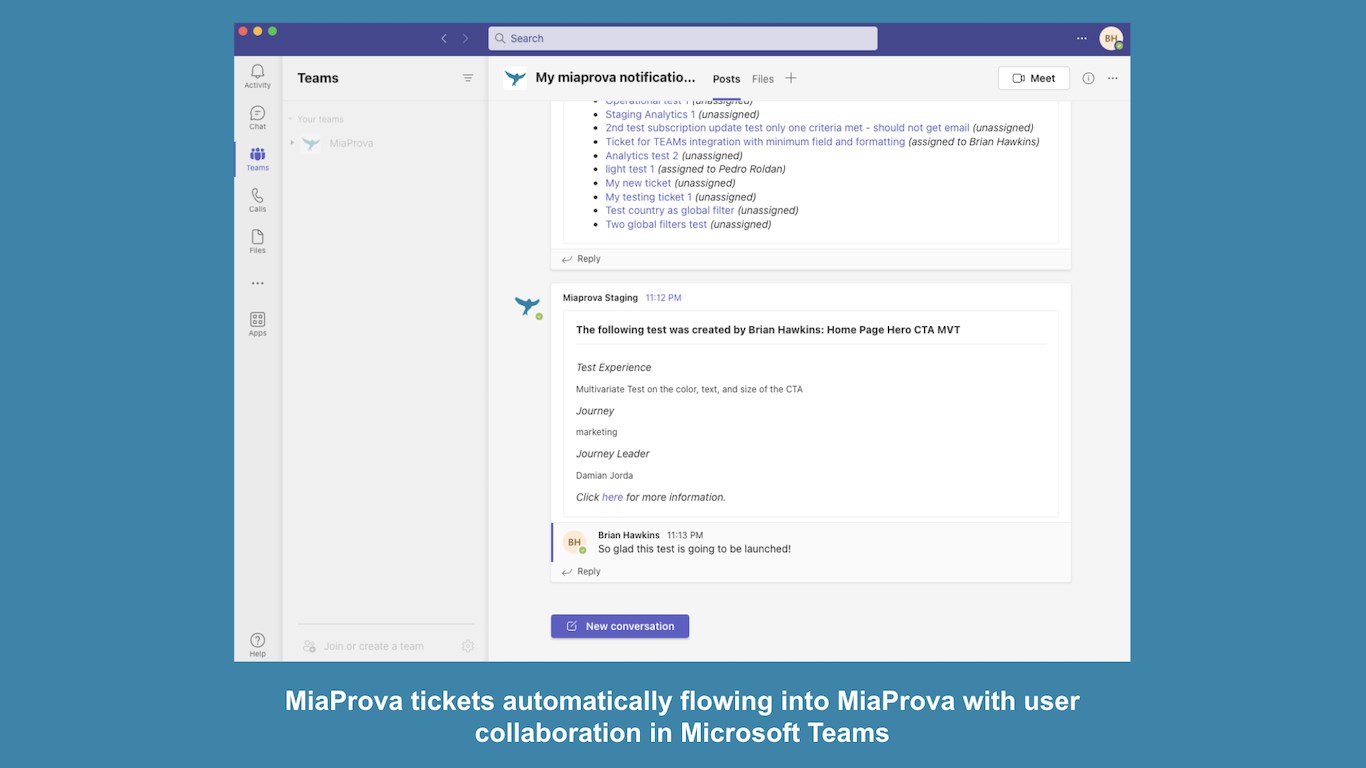Open the Calls section
1366x768 pixels.
[x=257, y=200]
